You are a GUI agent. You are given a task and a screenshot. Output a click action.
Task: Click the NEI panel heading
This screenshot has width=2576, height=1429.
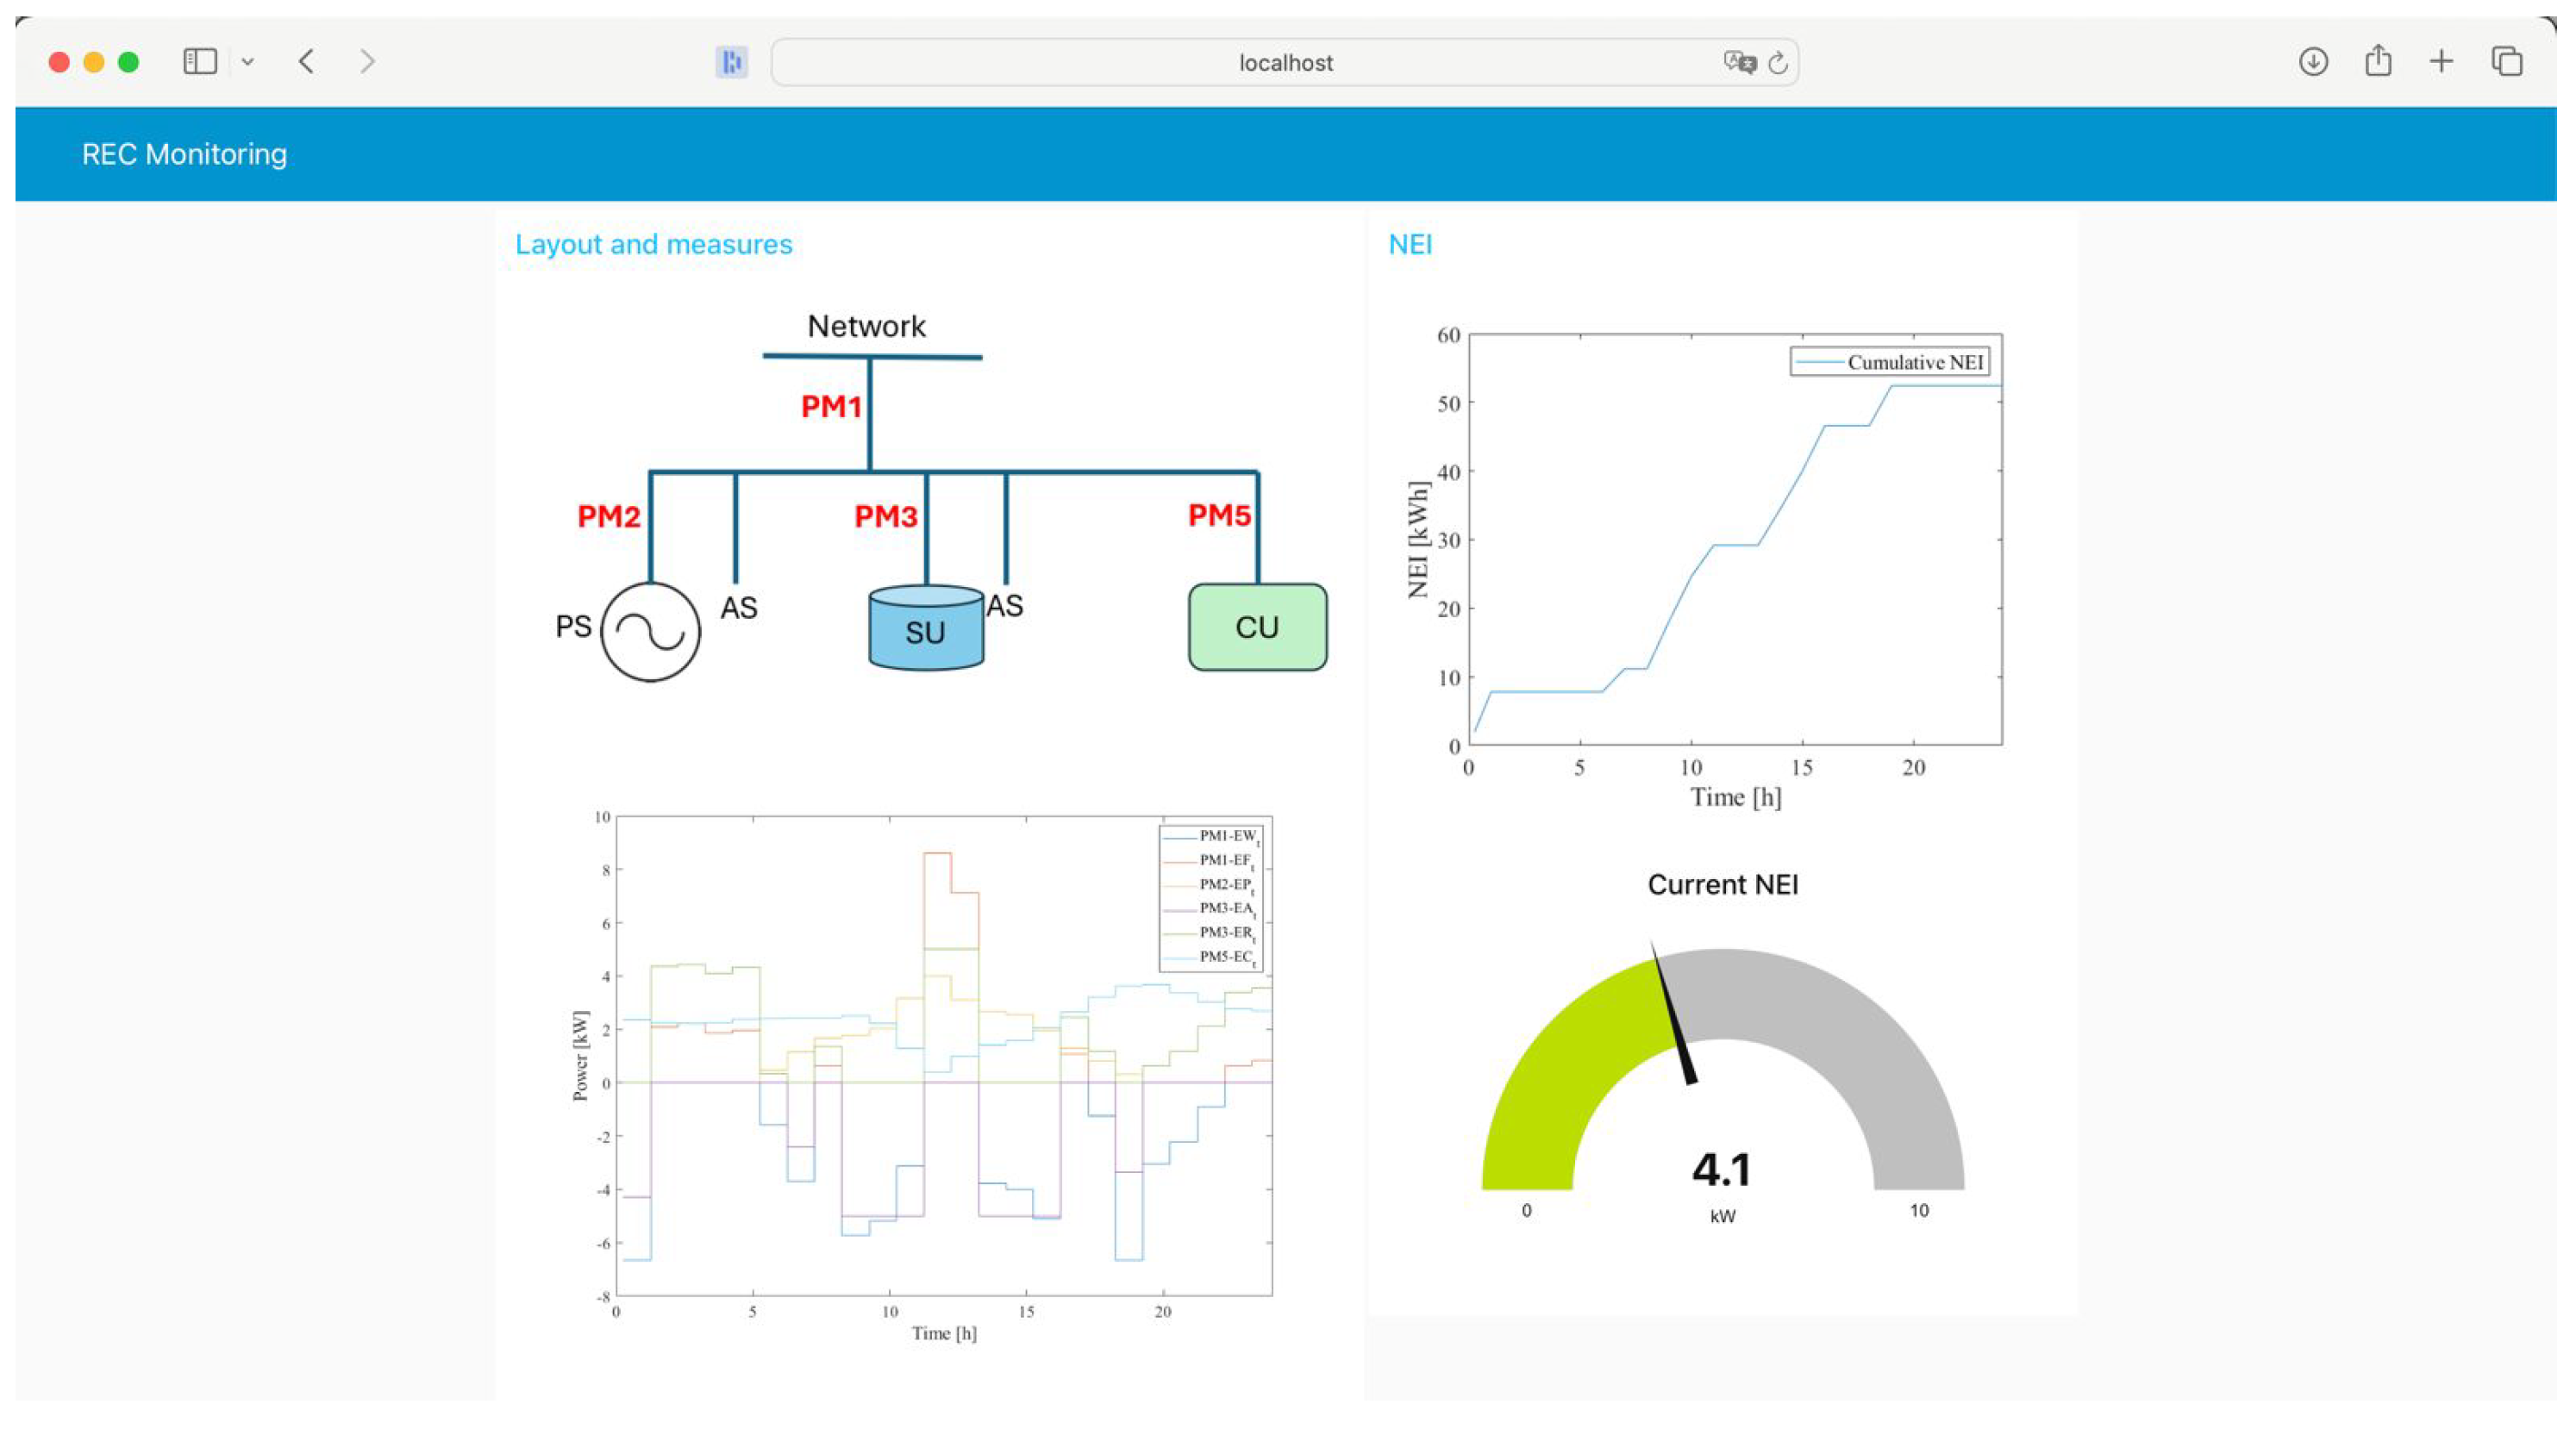click(x=1410, y=244)
